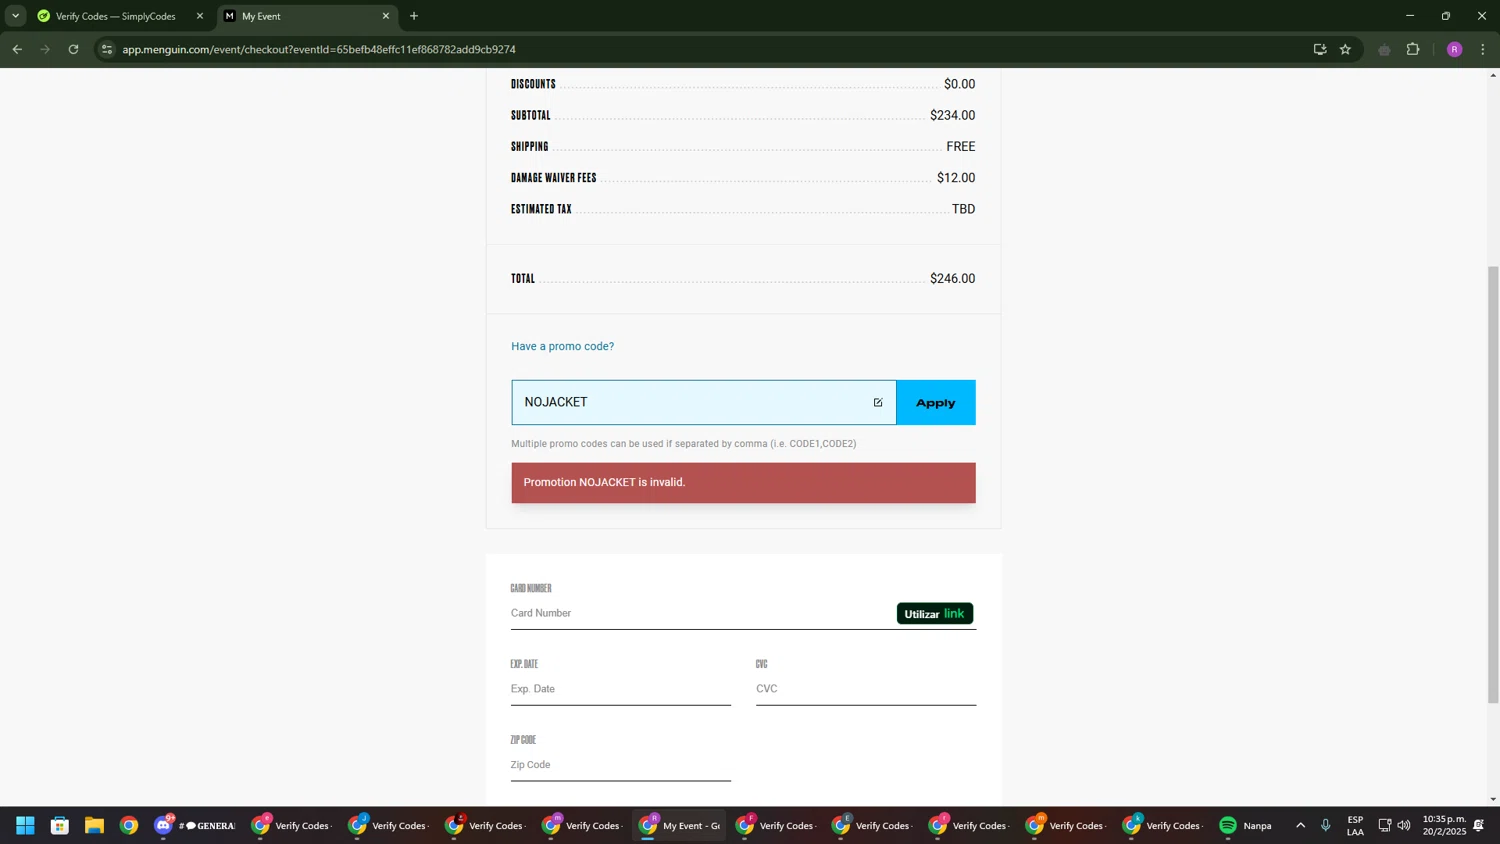View site information icon in address bar
Screen dimensions: 1500x844
point(107,49)
